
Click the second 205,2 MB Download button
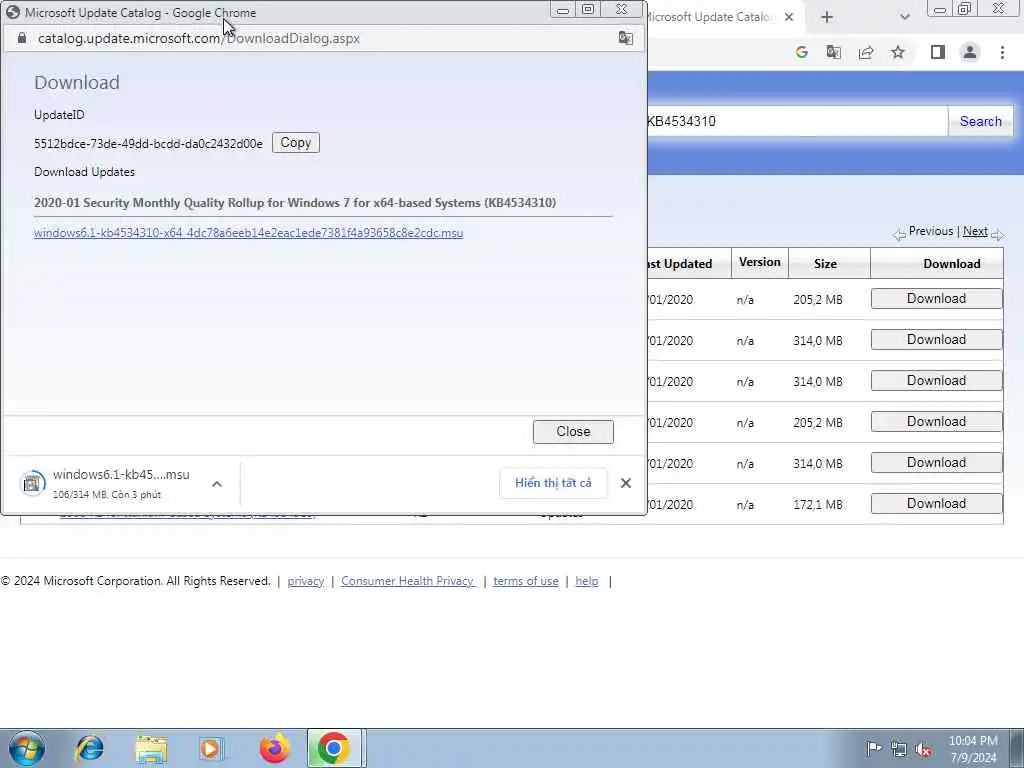click(x=936, y=422)
